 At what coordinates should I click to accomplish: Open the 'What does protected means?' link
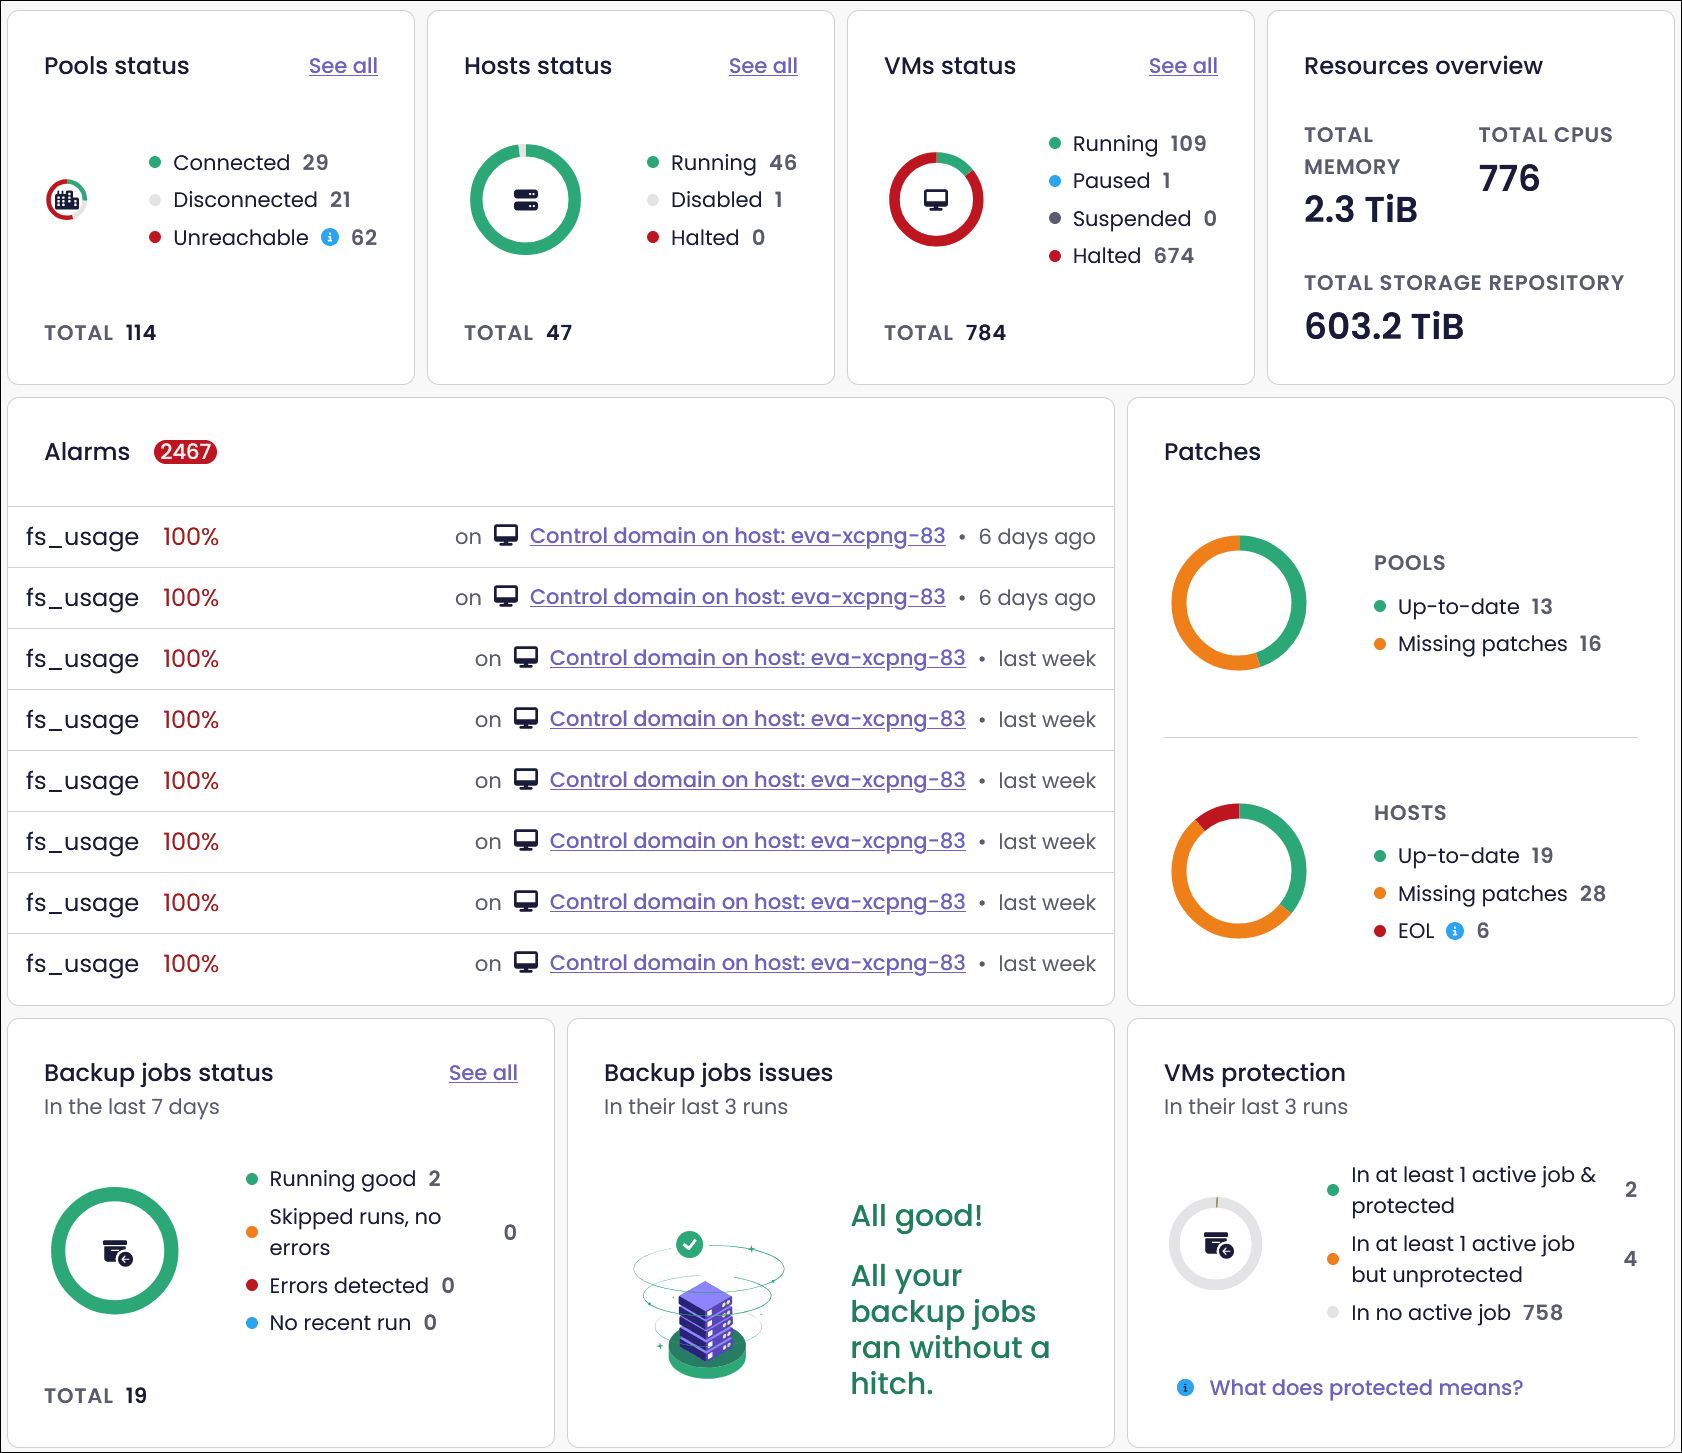[1365, 1388]
